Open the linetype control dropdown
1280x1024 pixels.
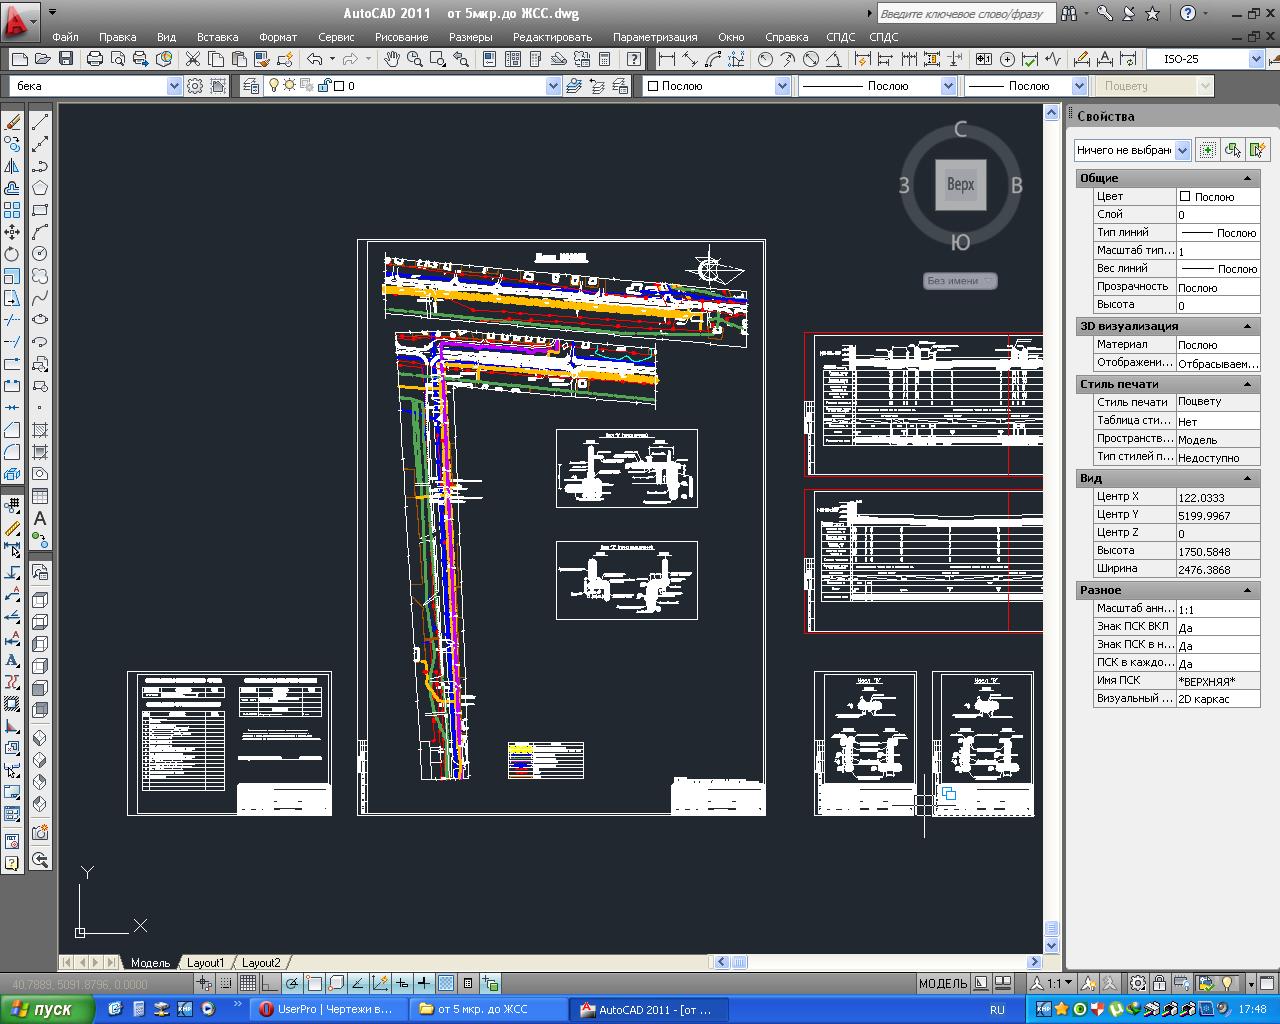click(x=878, y=86)
